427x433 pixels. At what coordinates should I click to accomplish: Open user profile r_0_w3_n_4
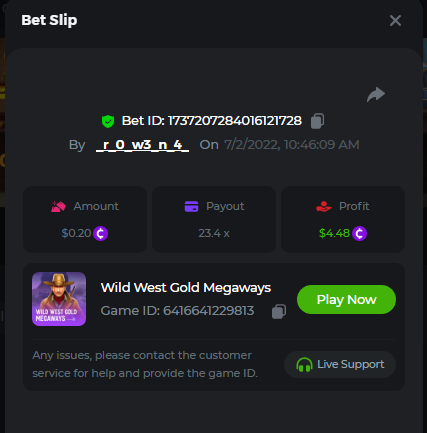click(x=142, y=145)
